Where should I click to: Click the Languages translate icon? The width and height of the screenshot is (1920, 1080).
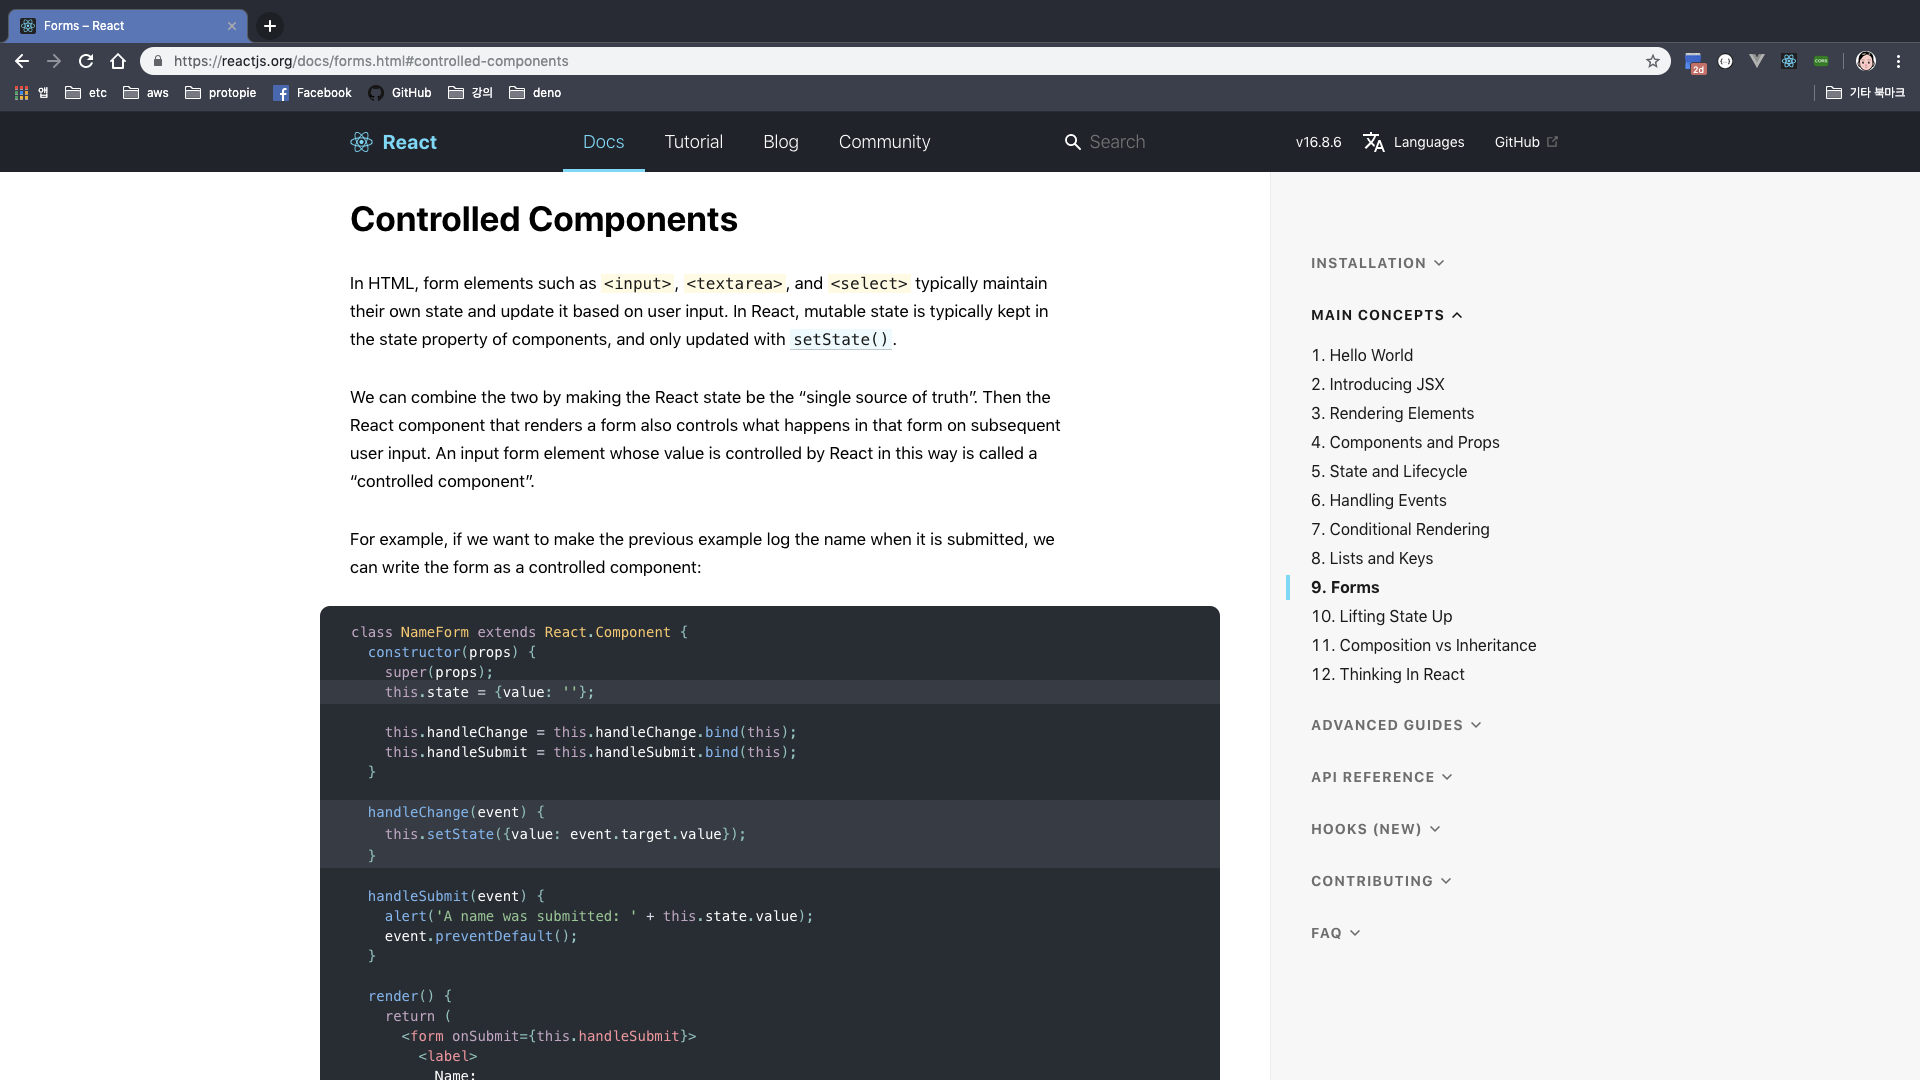[1374, 142]
